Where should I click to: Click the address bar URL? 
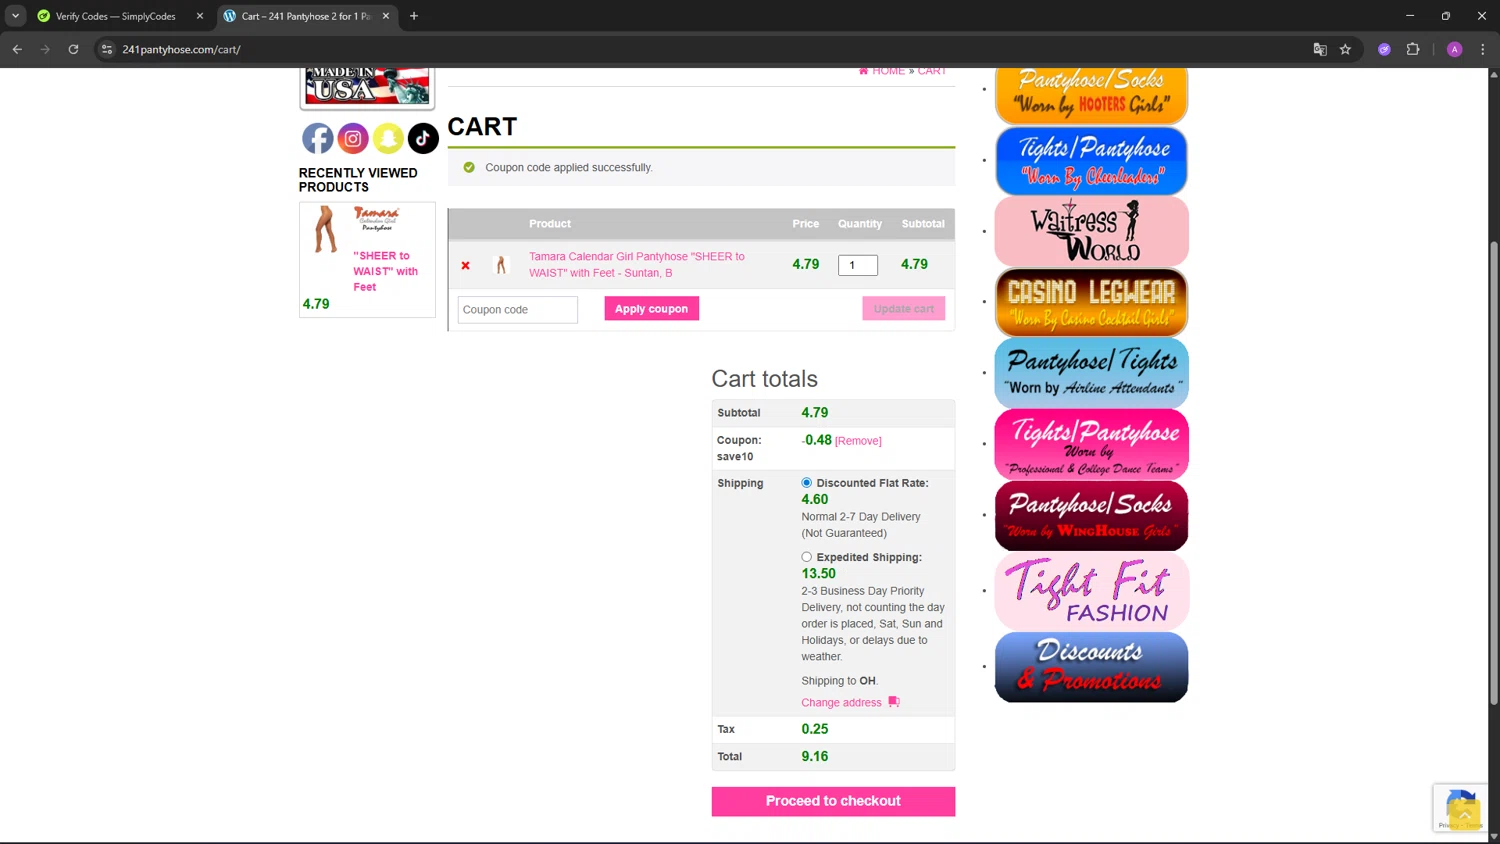coord(181,49)
